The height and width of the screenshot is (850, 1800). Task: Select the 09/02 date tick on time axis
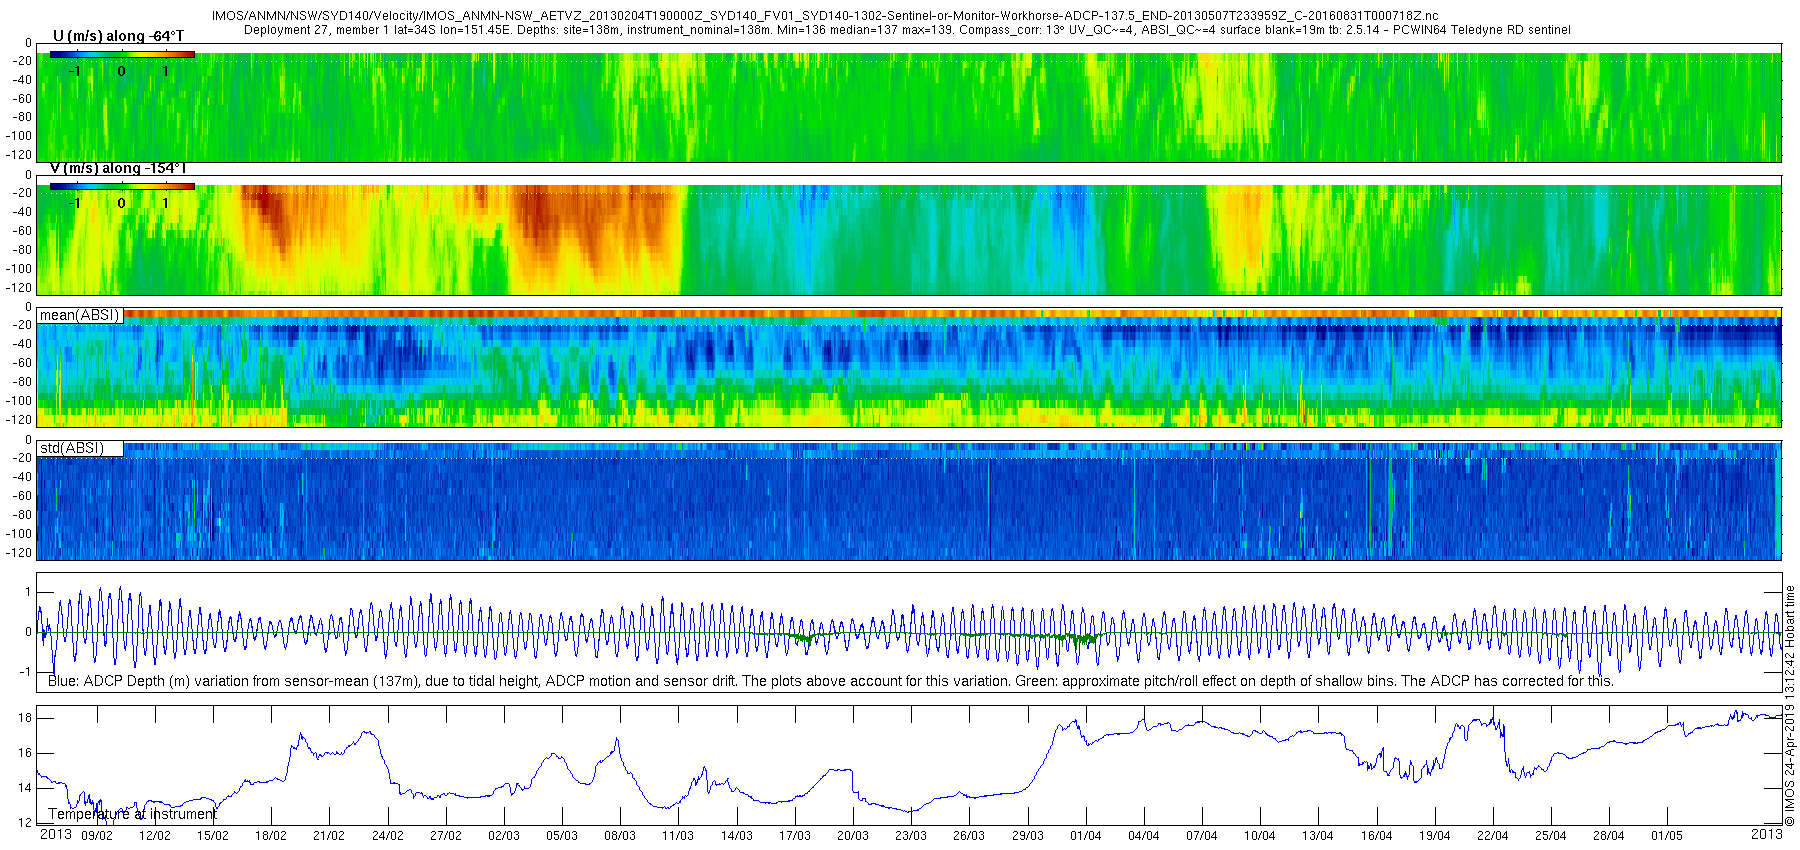tap(96, 836)
